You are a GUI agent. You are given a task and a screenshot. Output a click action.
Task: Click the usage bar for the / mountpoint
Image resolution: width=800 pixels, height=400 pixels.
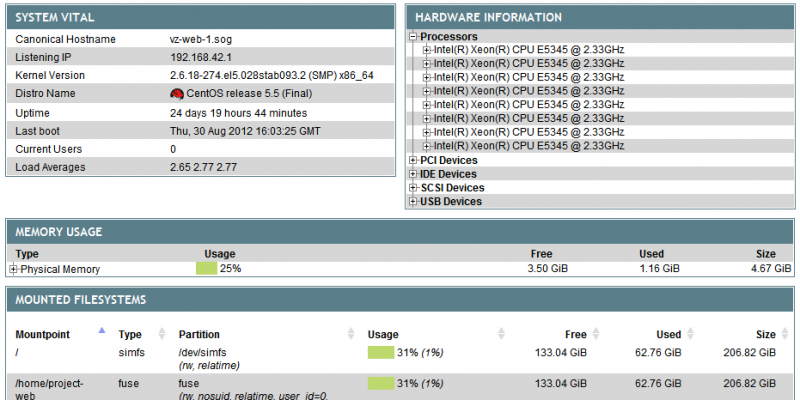(x=381, y=353)
